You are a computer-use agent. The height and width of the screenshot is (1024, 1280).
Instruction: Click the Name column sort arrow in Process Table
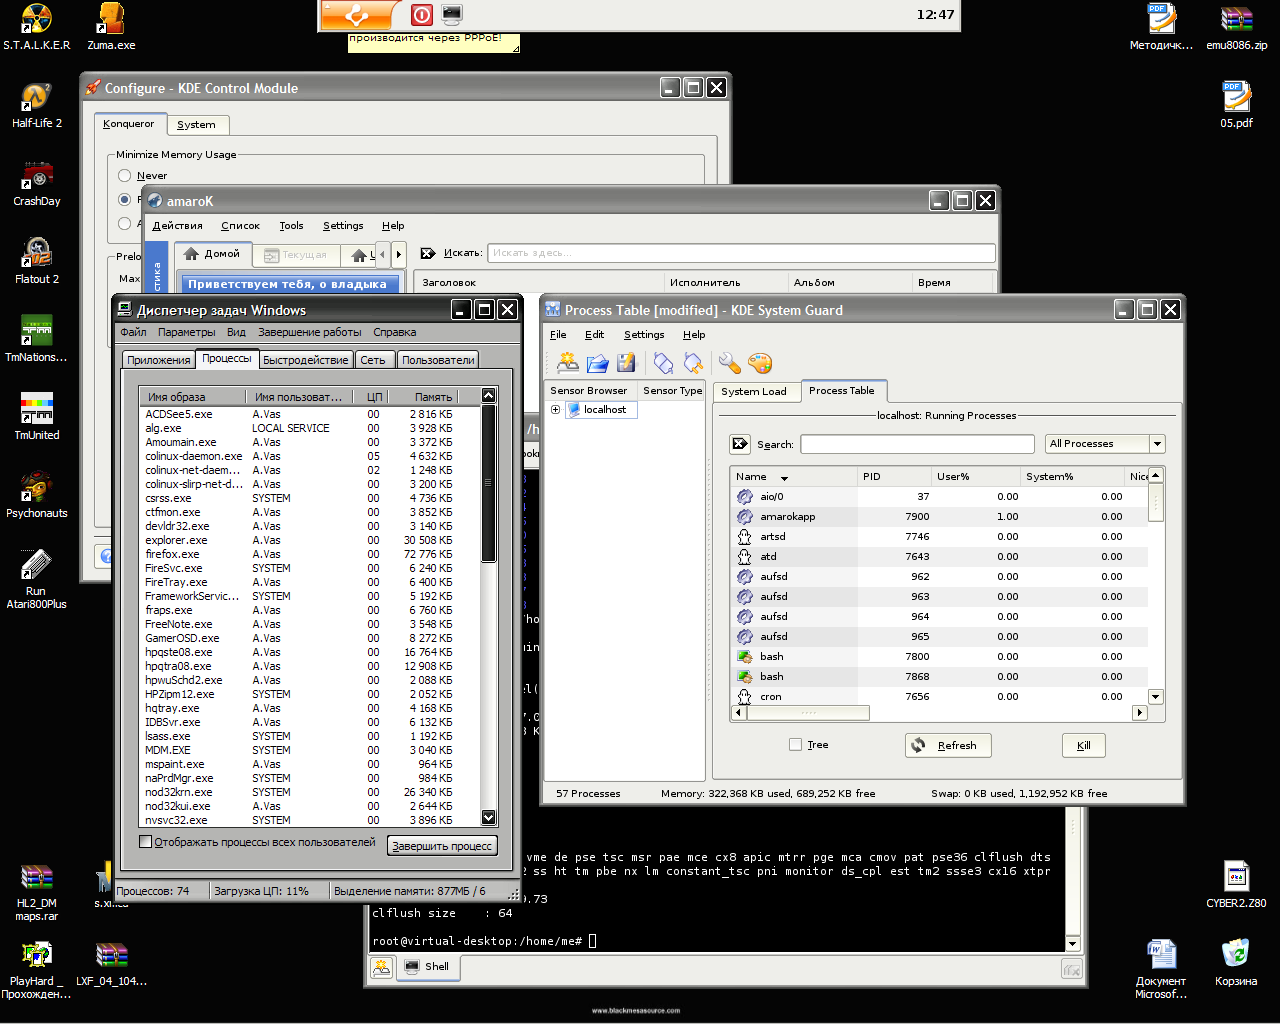(x=784, y=478)
